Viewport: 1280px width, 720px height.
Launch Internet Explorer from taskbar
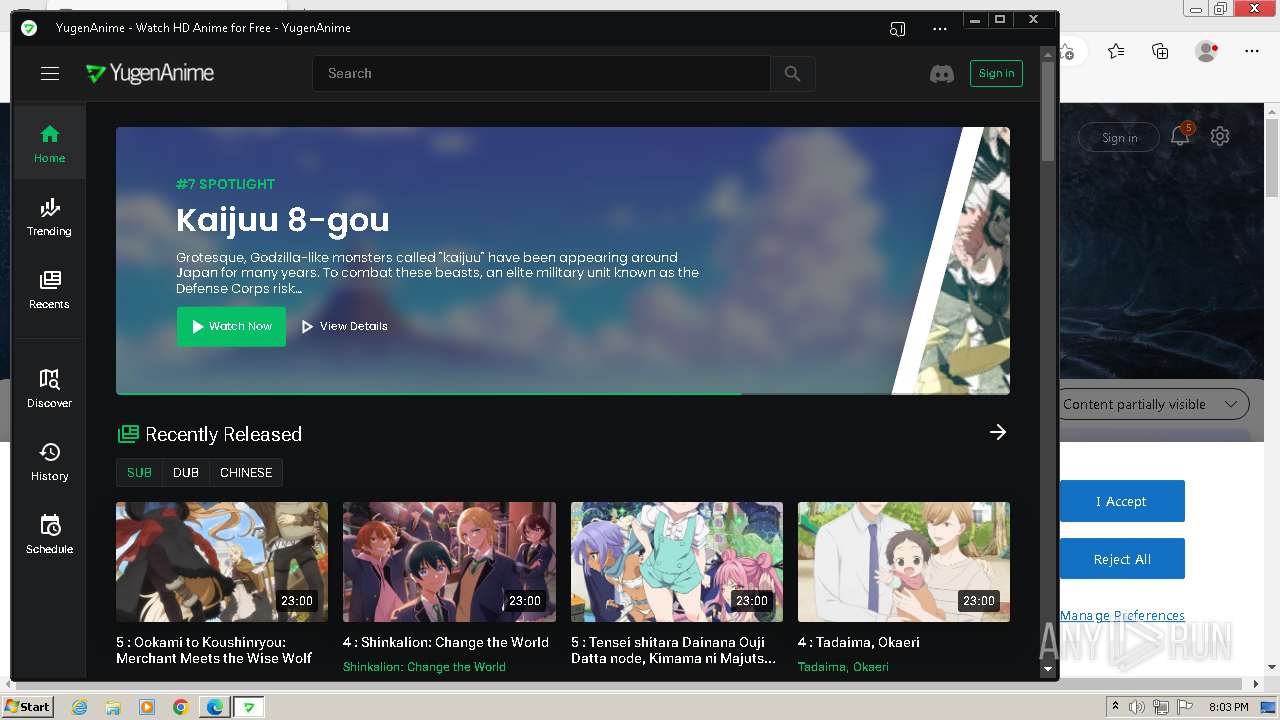tap(79, 707)
